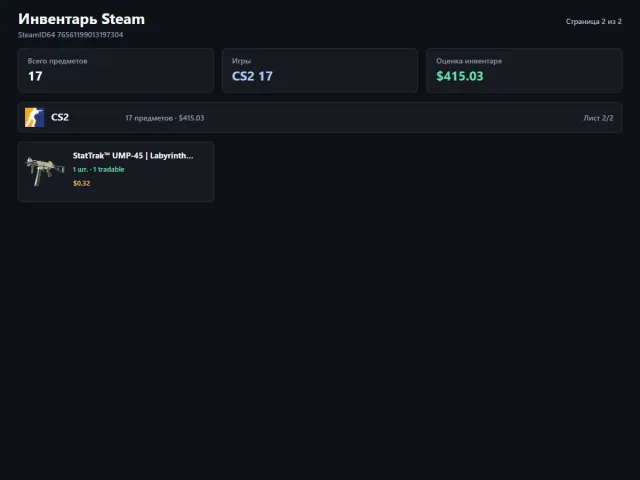Click the 'Оценка инвентаря' label
The height and width of the screenshot is (480, 640).
469,61
